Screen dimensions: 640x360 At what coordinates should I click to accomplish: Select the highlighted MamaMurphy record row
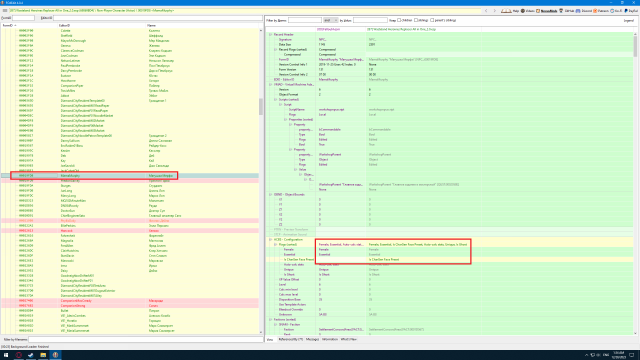(x=130, y=176)
